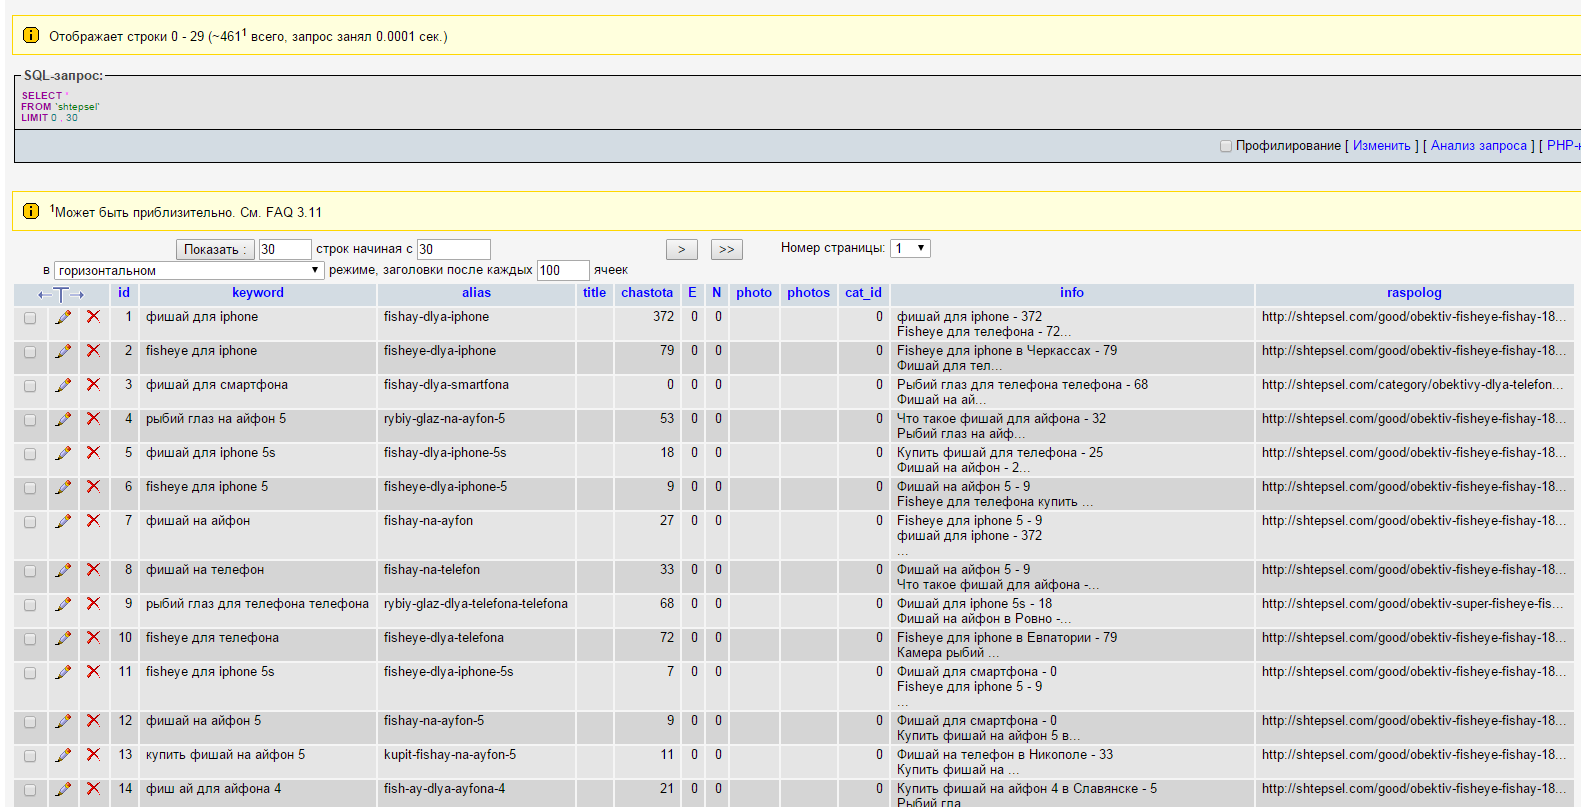Viewport: 1581px width, 807px height.
Task: Check the box for row id 7
Action: click(30, 522)
